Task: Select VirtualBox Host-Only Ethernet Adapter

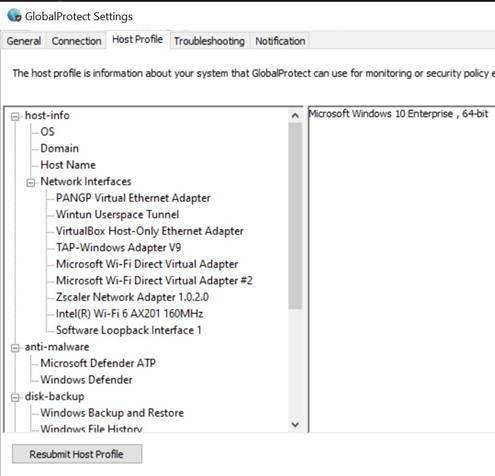Action: [x=150, y=231]
